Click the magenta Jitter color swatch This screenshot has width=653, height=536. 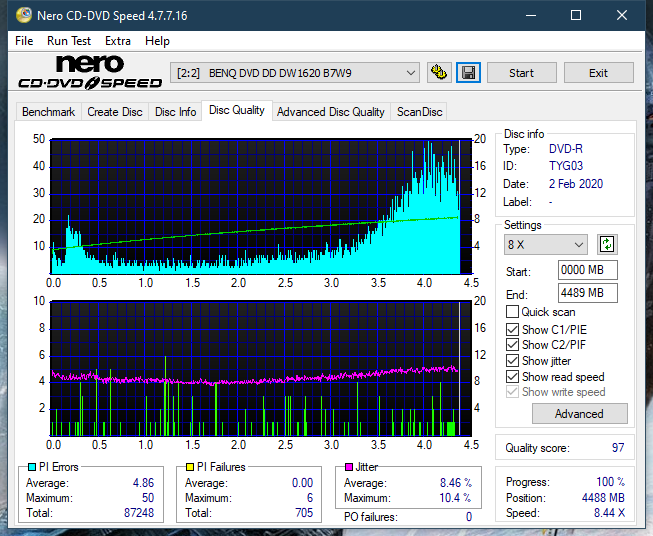point(349,467)
